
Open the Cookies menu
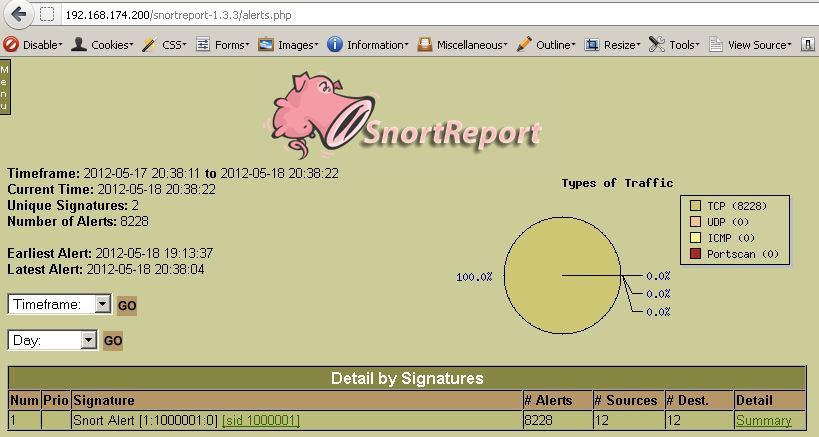tap(112, 45)
